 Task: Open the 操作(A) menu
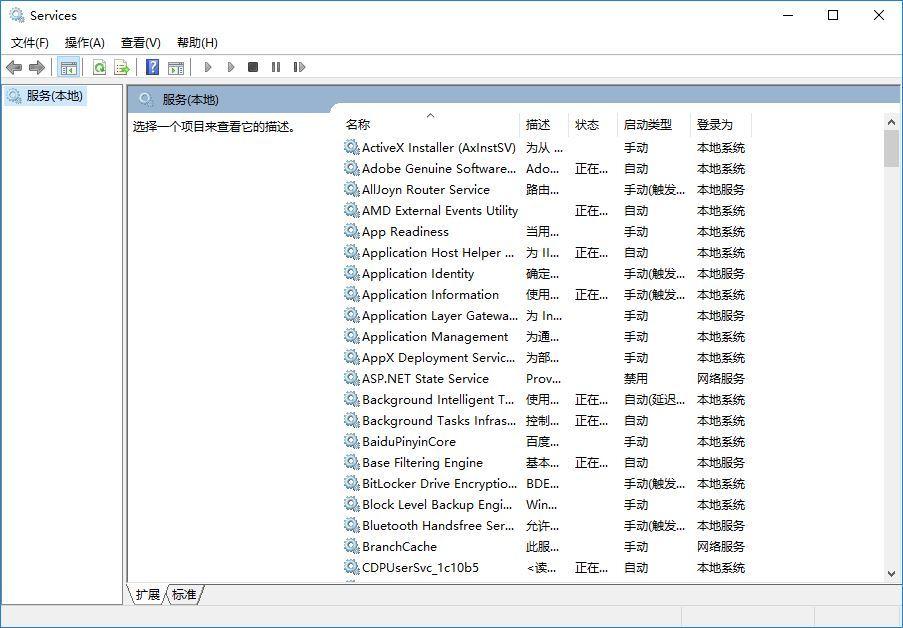pyautogui.click(x=85, y=43)
